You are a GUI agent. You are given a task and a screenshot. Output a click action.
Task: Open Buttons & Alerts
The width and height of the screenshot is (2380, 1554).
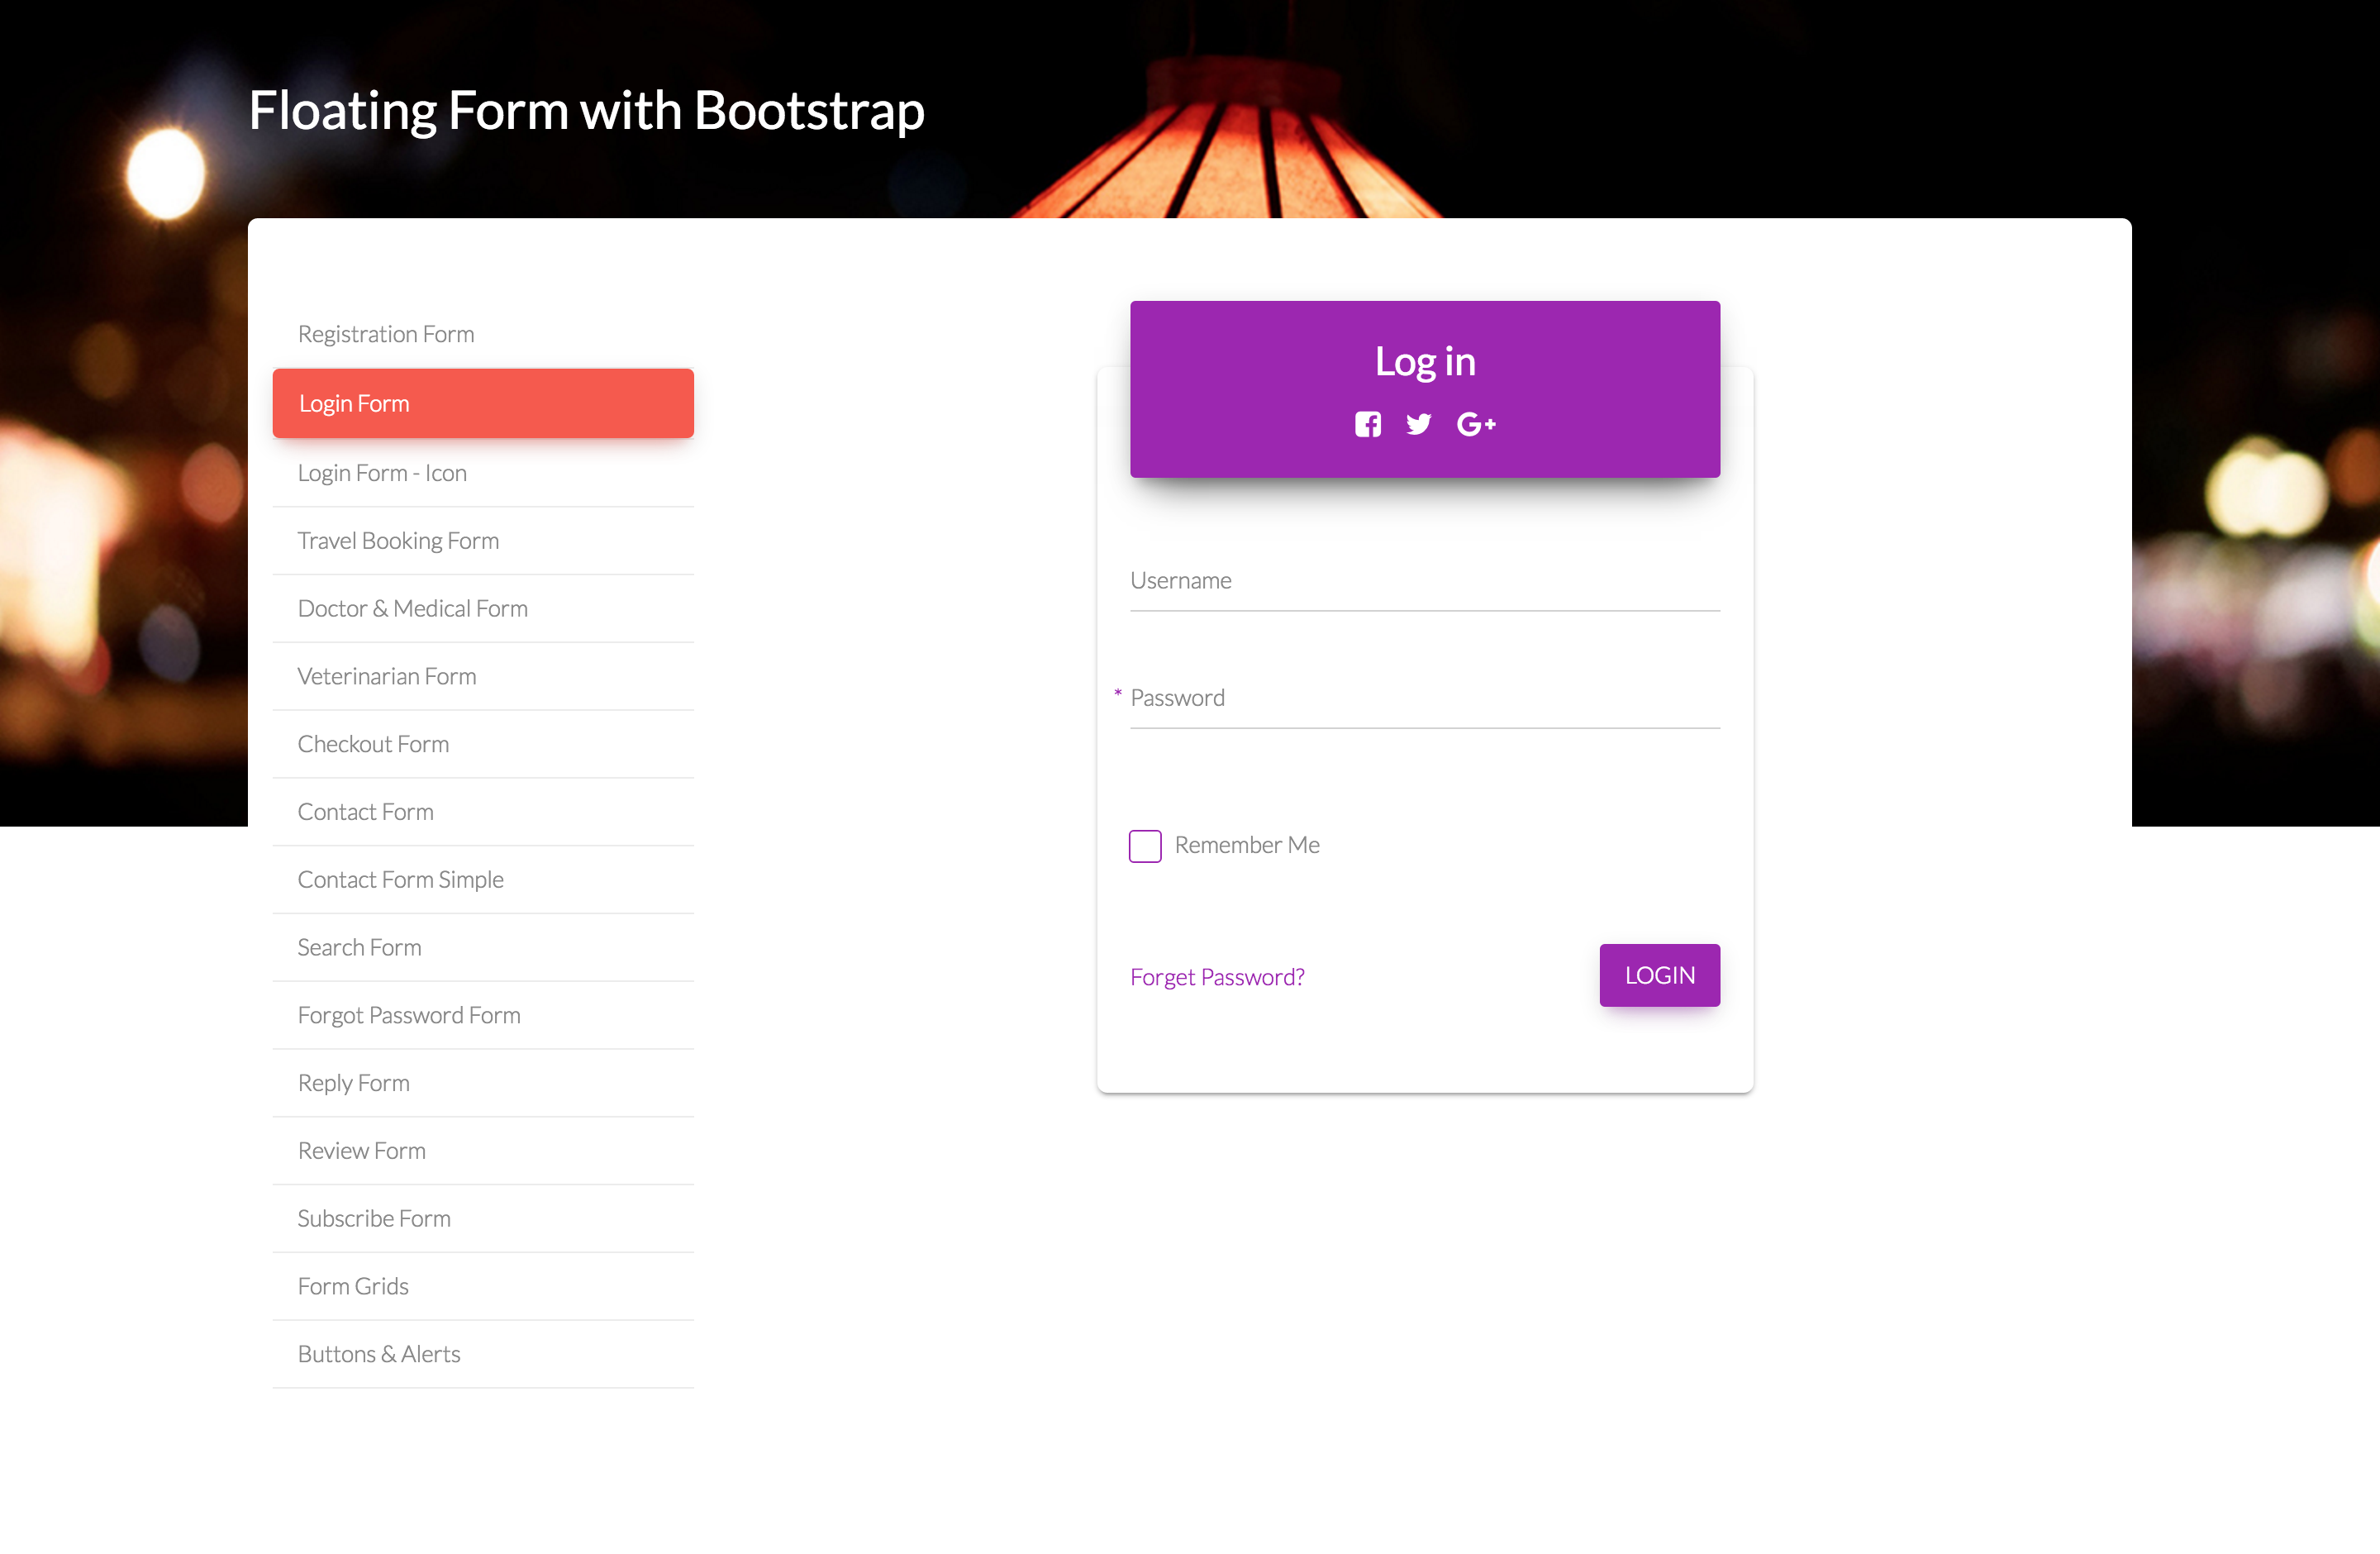click(483, 1354)
